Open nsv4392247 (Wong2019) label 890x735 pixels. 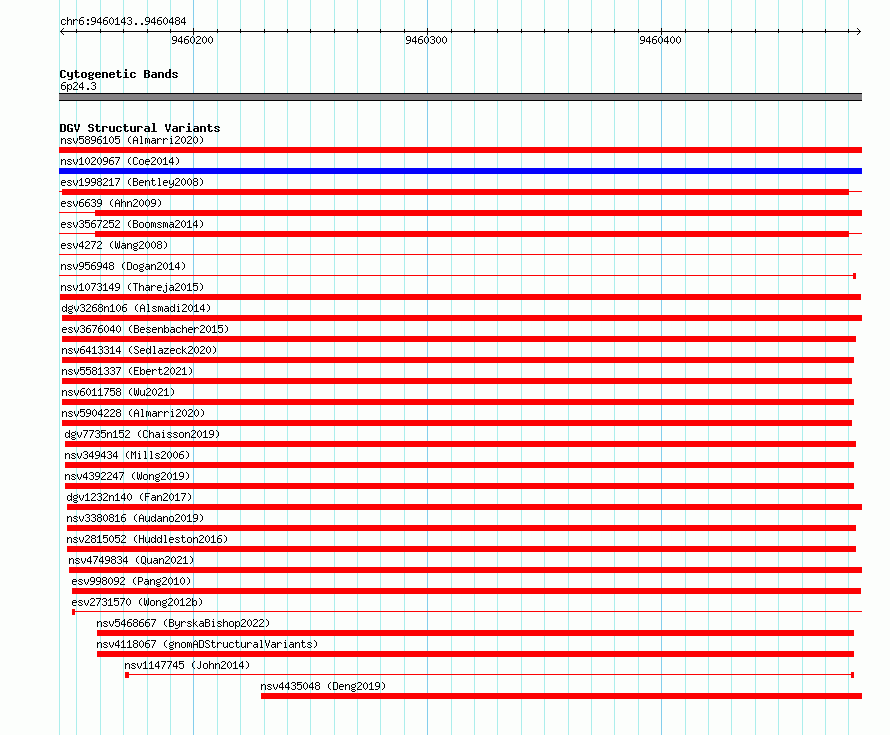click(127, 476)
